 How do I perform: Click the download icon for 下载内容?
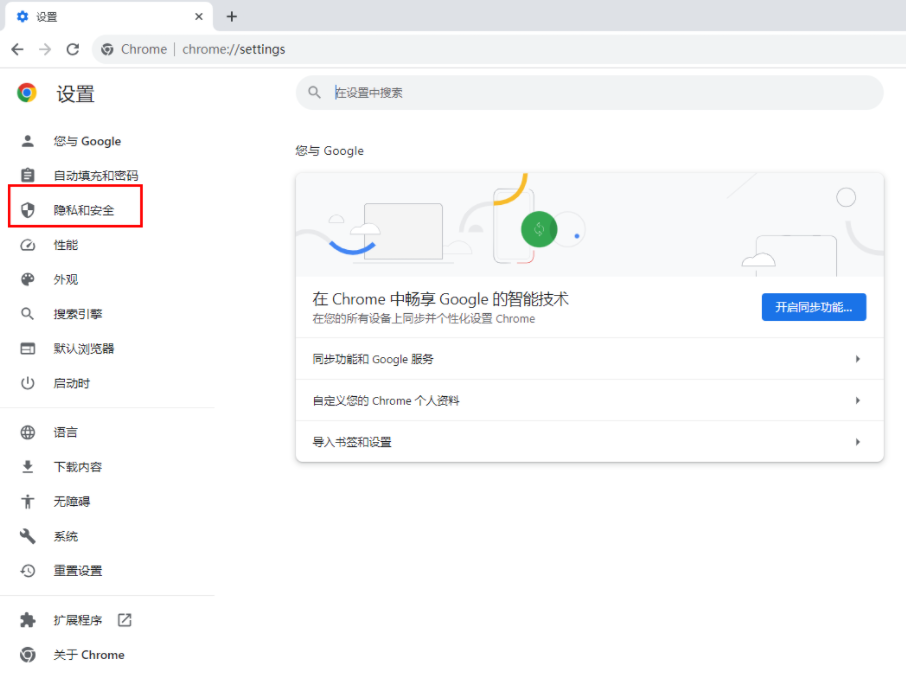coord(28,467)
